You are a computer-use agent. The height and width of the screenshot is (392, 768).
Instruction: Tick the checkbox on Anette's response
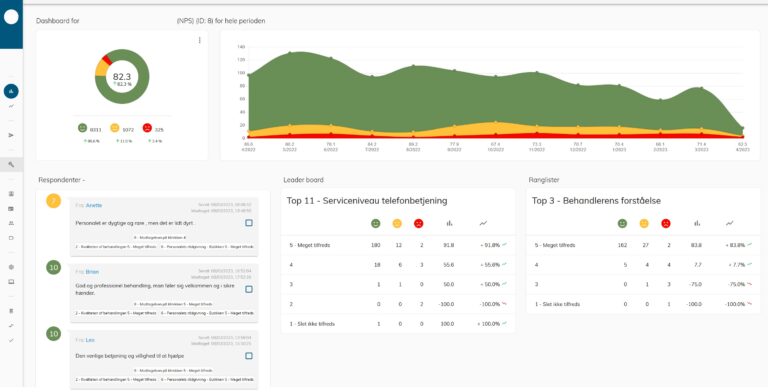pyautogui.click(x=249, y=223)
